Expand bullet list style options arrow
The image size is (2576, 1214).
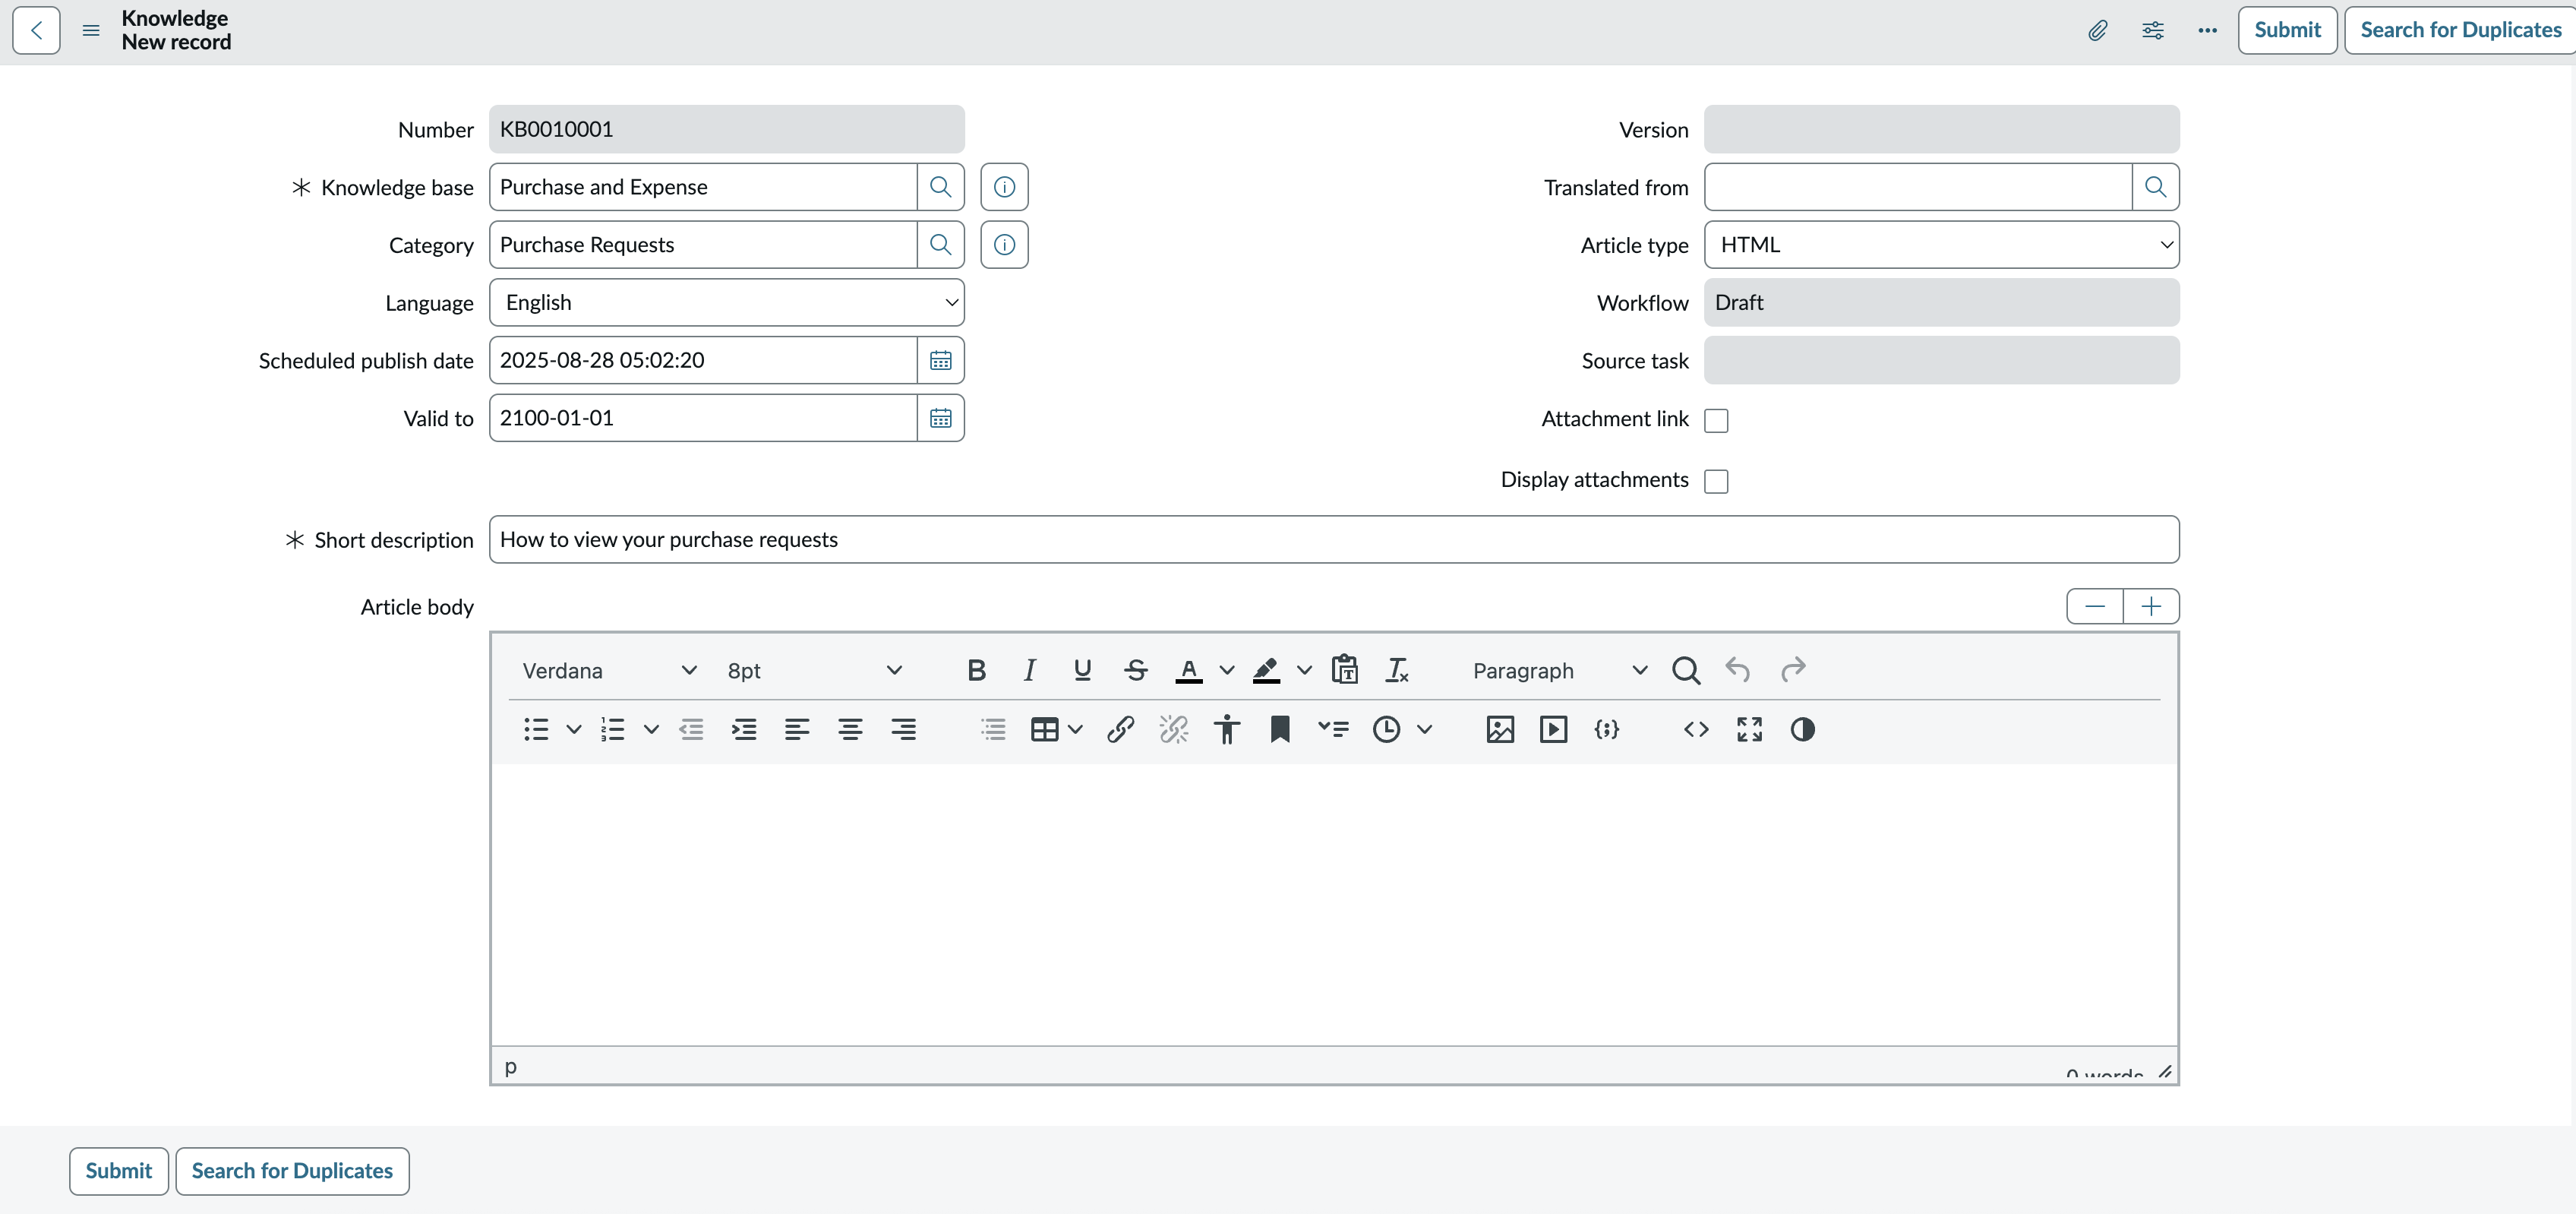pos(574,730)
